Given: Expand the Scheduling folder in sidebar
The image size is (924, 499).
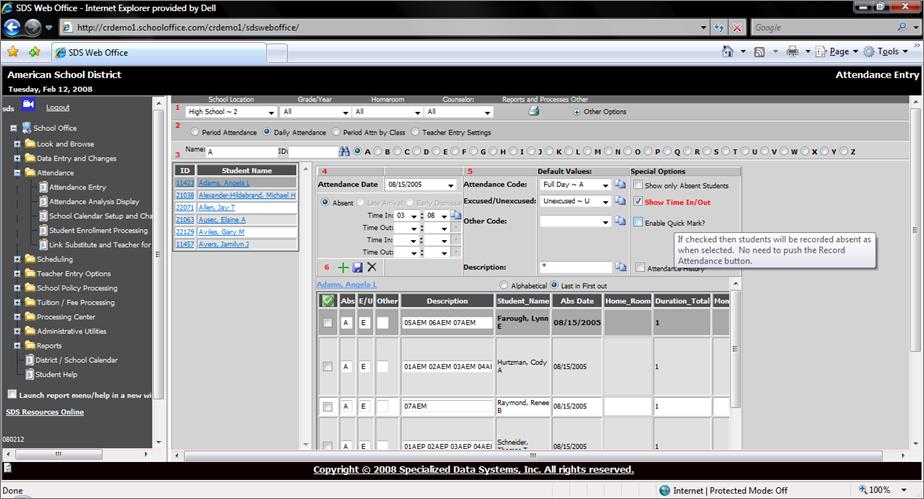Looking at the screenshot, I should point(17,258).
